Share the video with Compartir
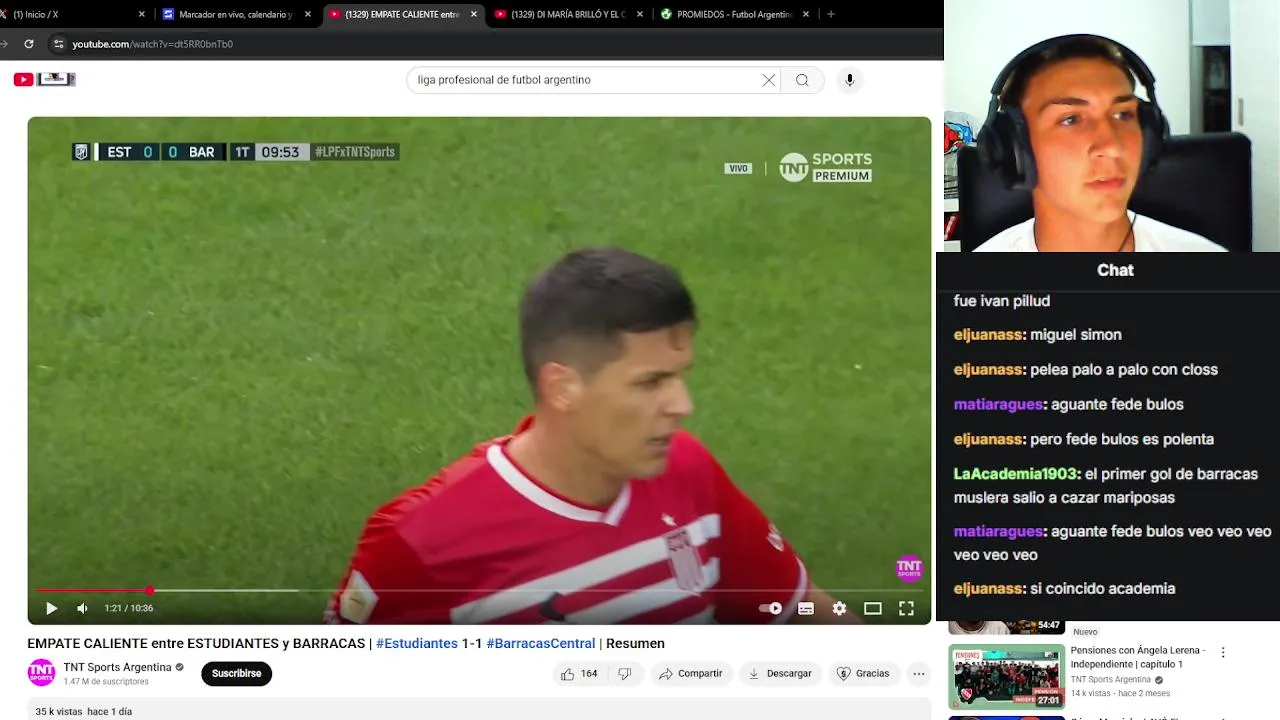The width and height of the screenshot is (1280, 720). coord(690,674)
